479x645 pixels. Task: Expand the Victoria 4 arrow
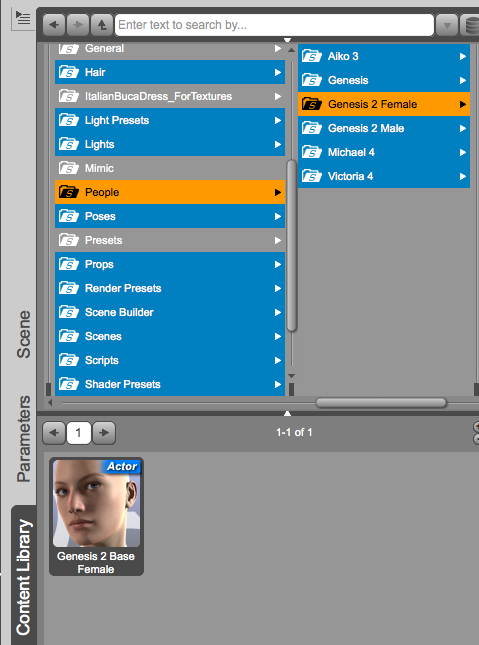pyautogui.click(x=463, y=176)
